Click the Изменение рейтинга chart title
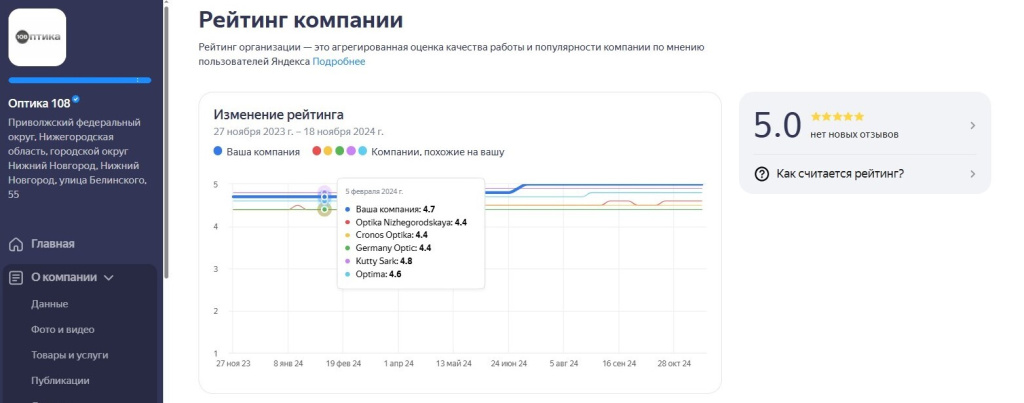Image resolution: width=1024 pixels, height=403 pixels. pos(279,114)
